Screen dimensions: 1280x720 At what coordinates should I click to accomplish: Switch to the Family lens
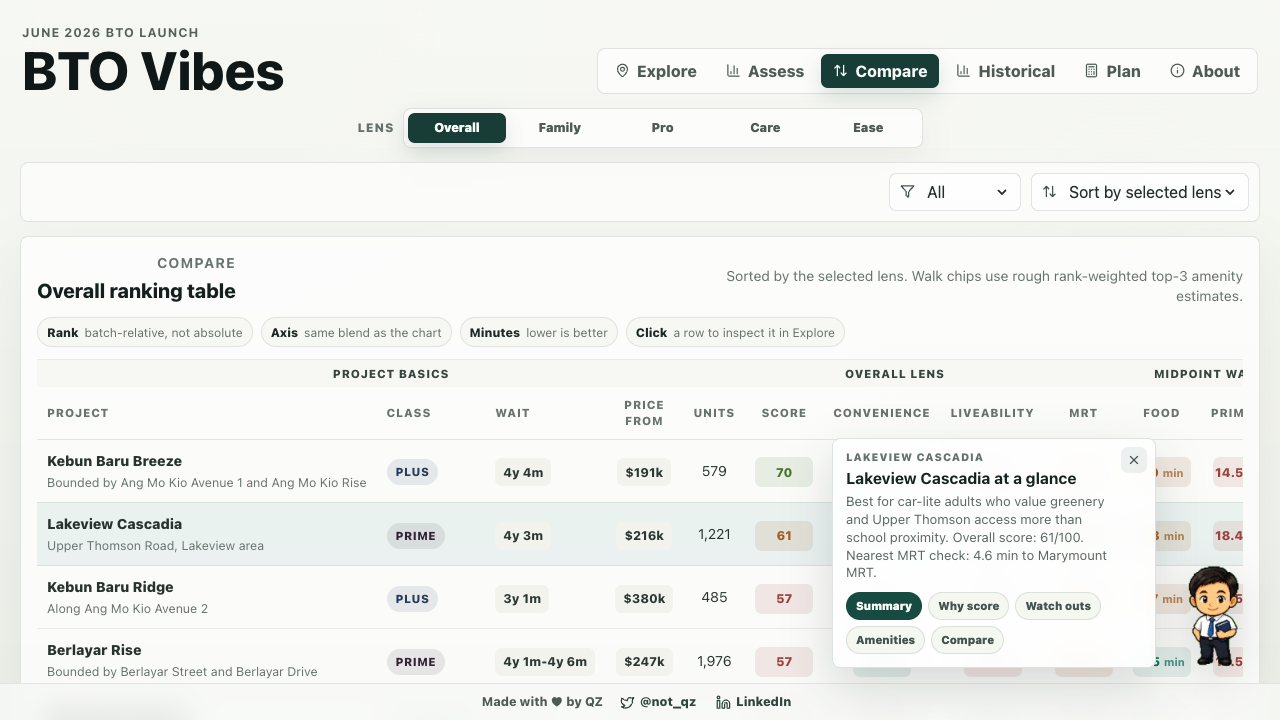(x=560, y=128)
